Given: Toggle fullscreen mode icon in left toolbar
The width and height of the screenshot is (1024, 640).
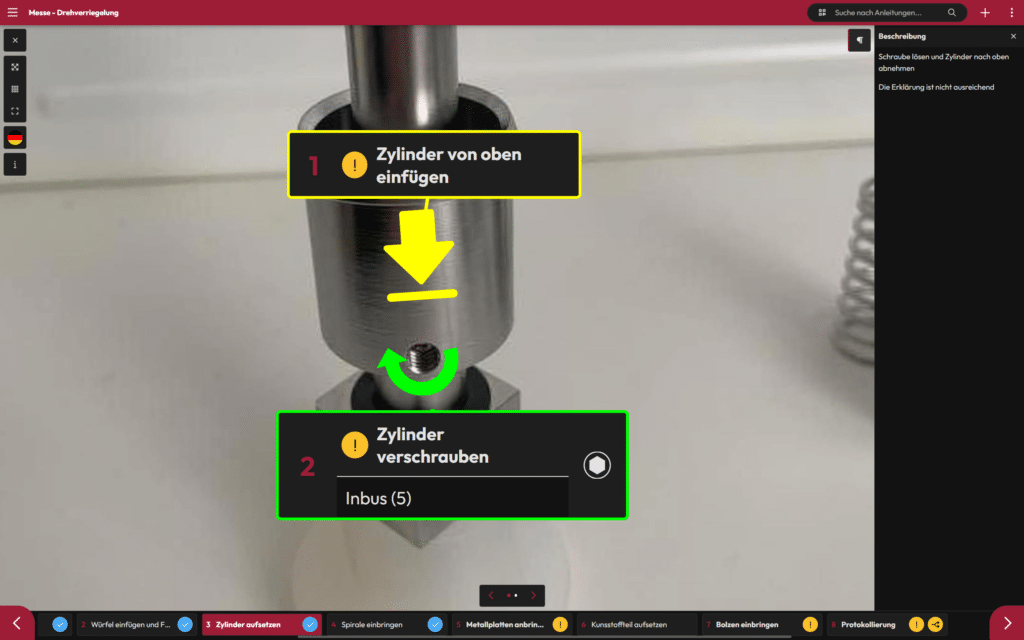Looking at the screenshot, I should point(15,113).
